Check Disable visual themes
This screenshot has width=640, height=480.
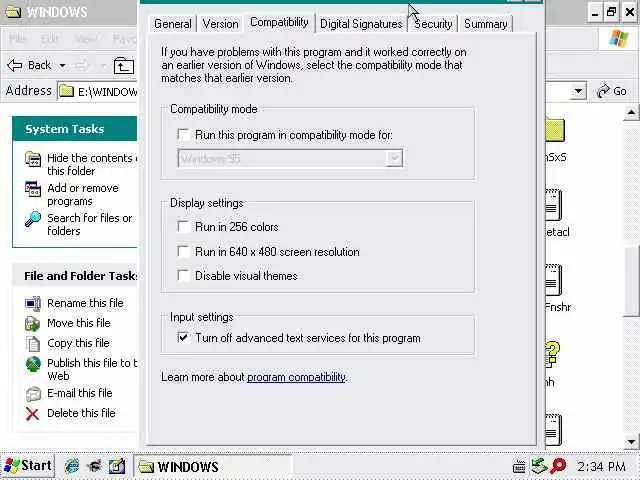tap(183, 276)
